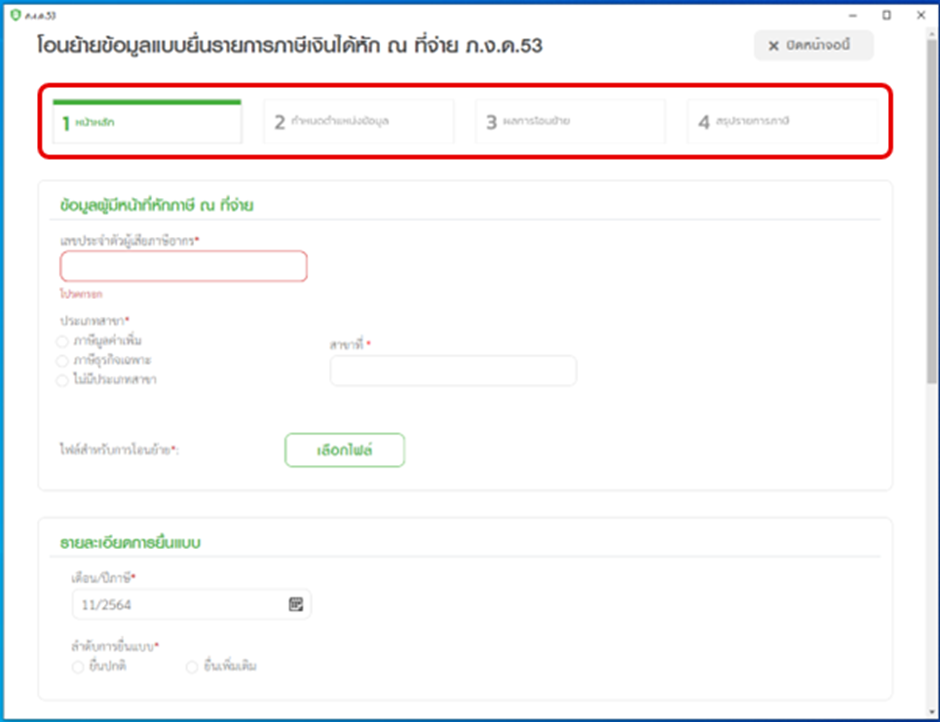The image size is (940, 722).
Task: Click the เลือกไฟล์ button
Action: [x=345, y=451]
